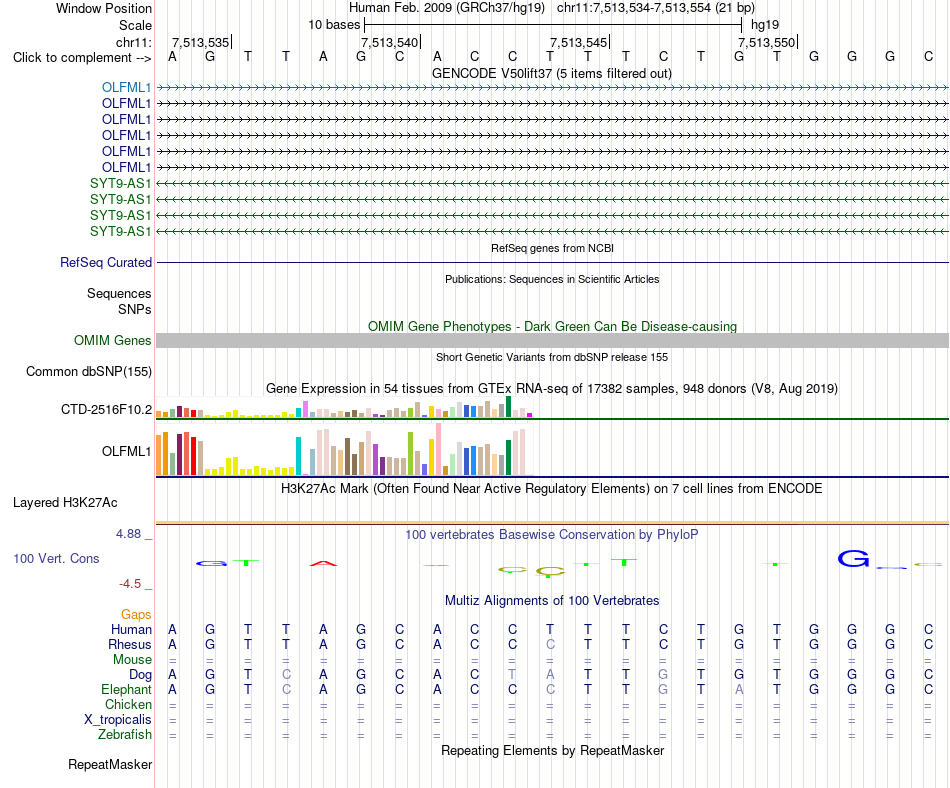Open the GTEx Gene Expression track title
Viewport: 950px width, 788px height.
click(x=551, y=388)
